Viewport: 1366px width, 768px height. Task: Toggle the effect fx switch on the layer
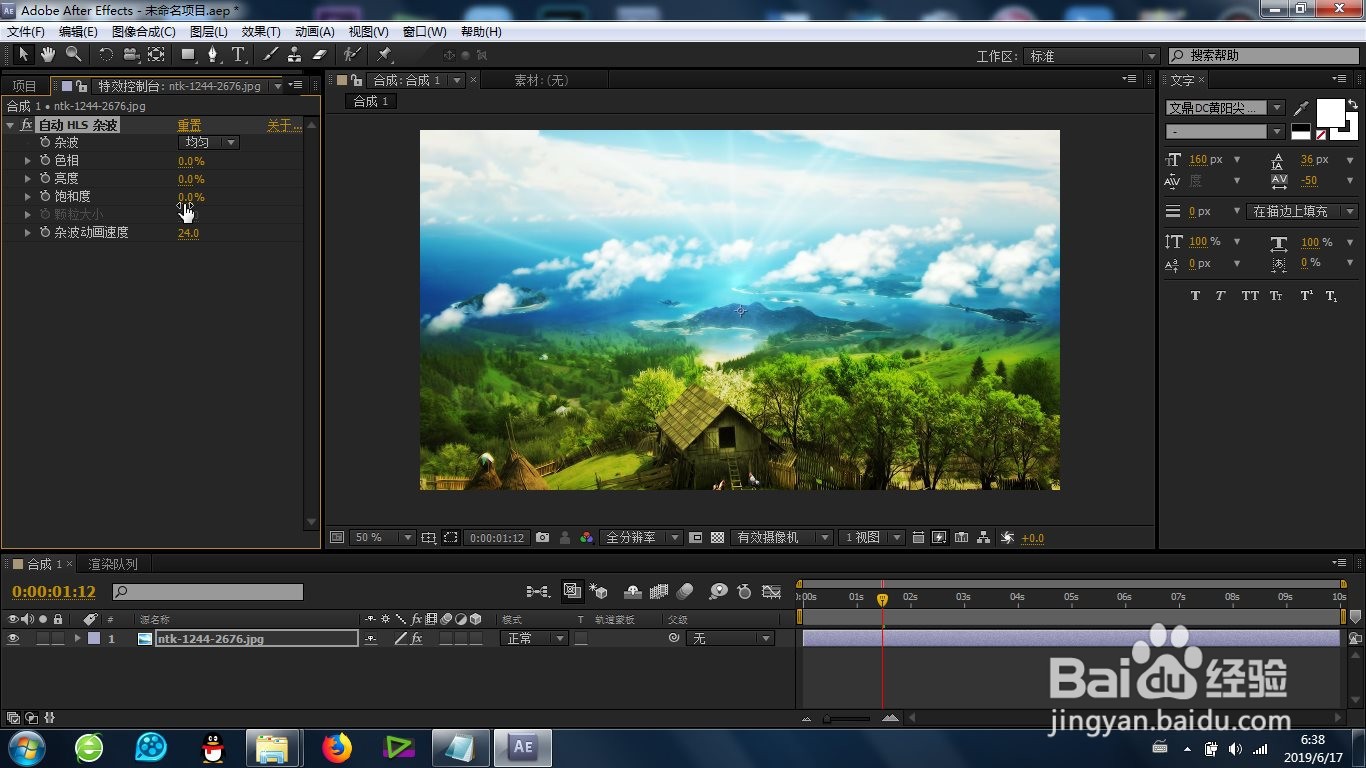(417, 639)
